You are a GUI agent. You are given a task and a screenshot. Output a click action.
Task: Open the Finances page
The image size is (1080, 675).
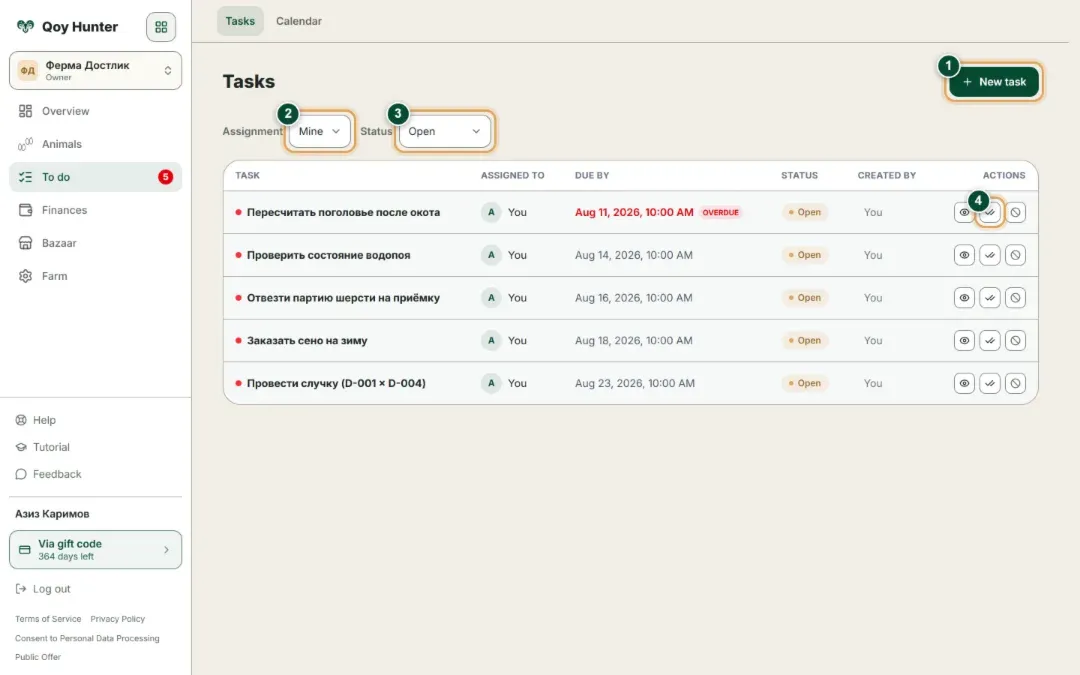[x=95, y=210]
